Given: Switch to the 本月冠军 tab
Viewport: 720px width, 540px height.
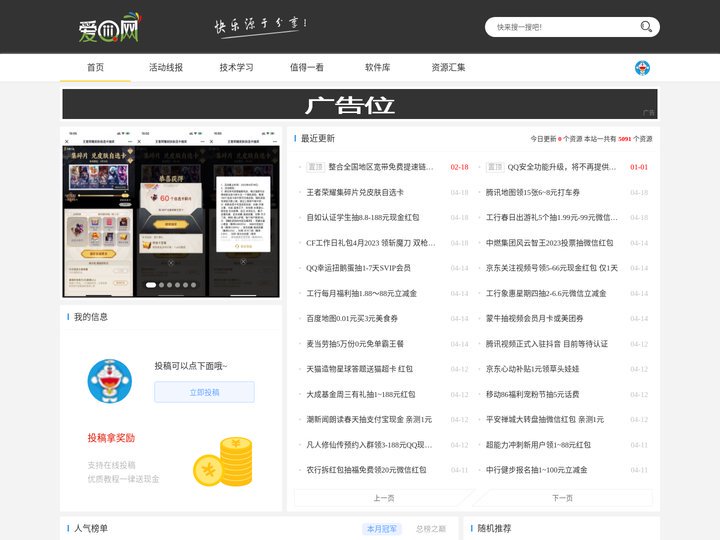Looking at the screenshot, I should click(382, 529).
